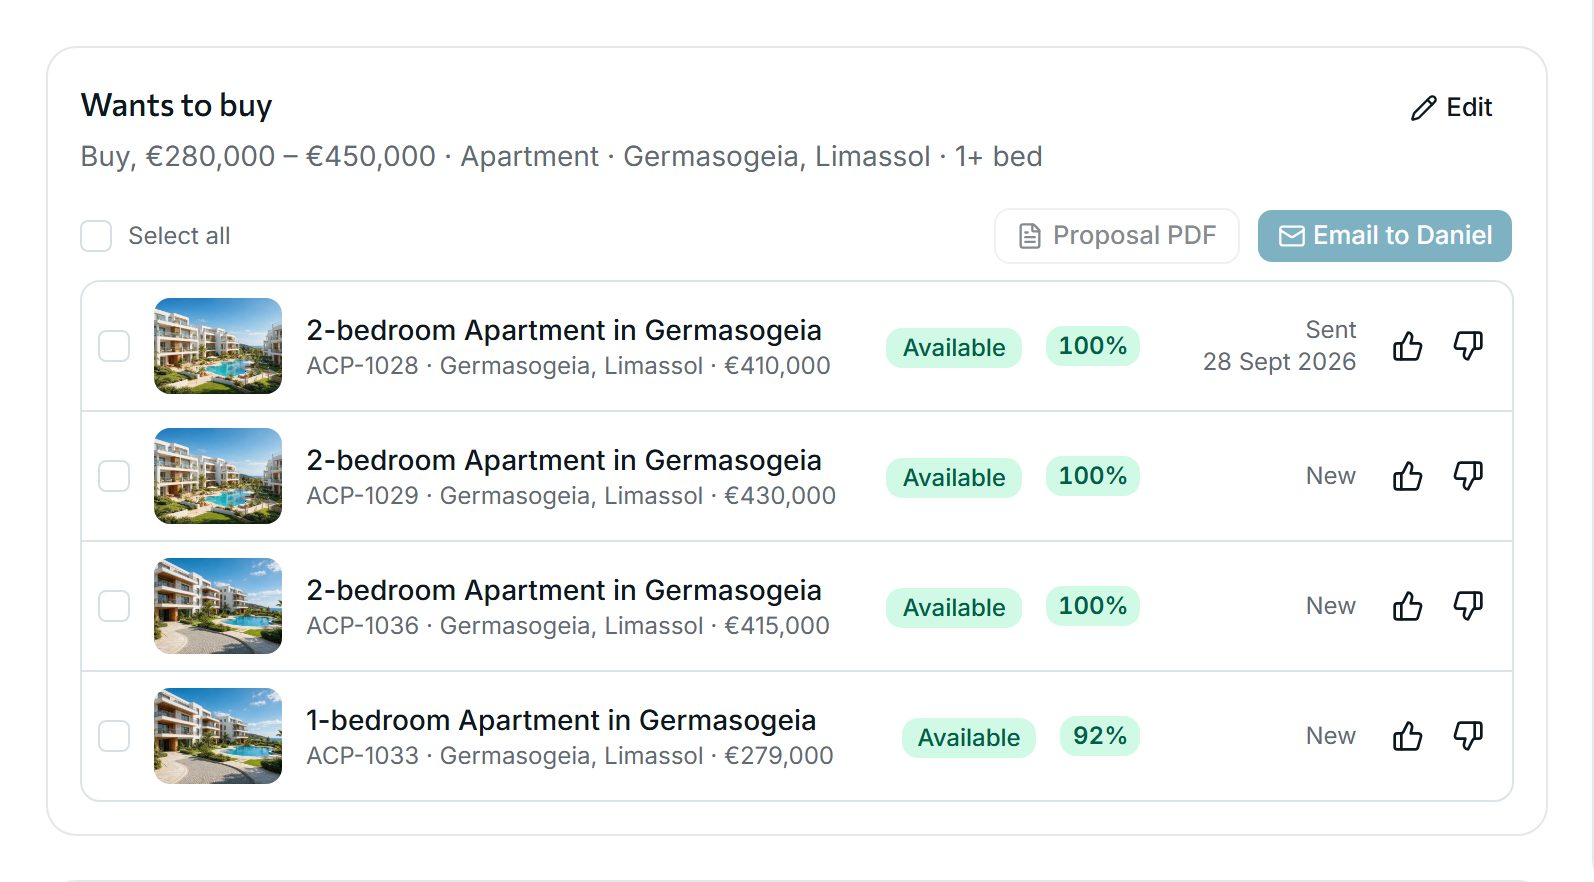Viewport: 1594px width, 882px height.
Task: Thumbs down the ACP-1036 listing
Action: pyautogui.click(x=1468, y=606)
